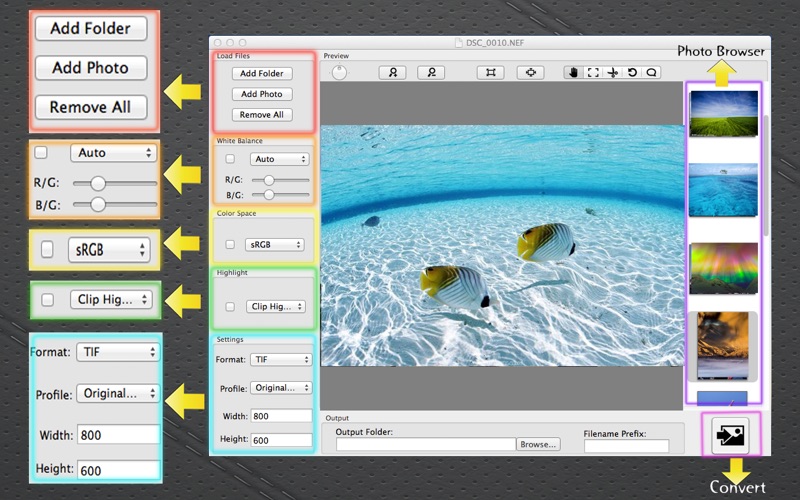Click the enlarged R/G slider in the callout

(x=115, y=183)
